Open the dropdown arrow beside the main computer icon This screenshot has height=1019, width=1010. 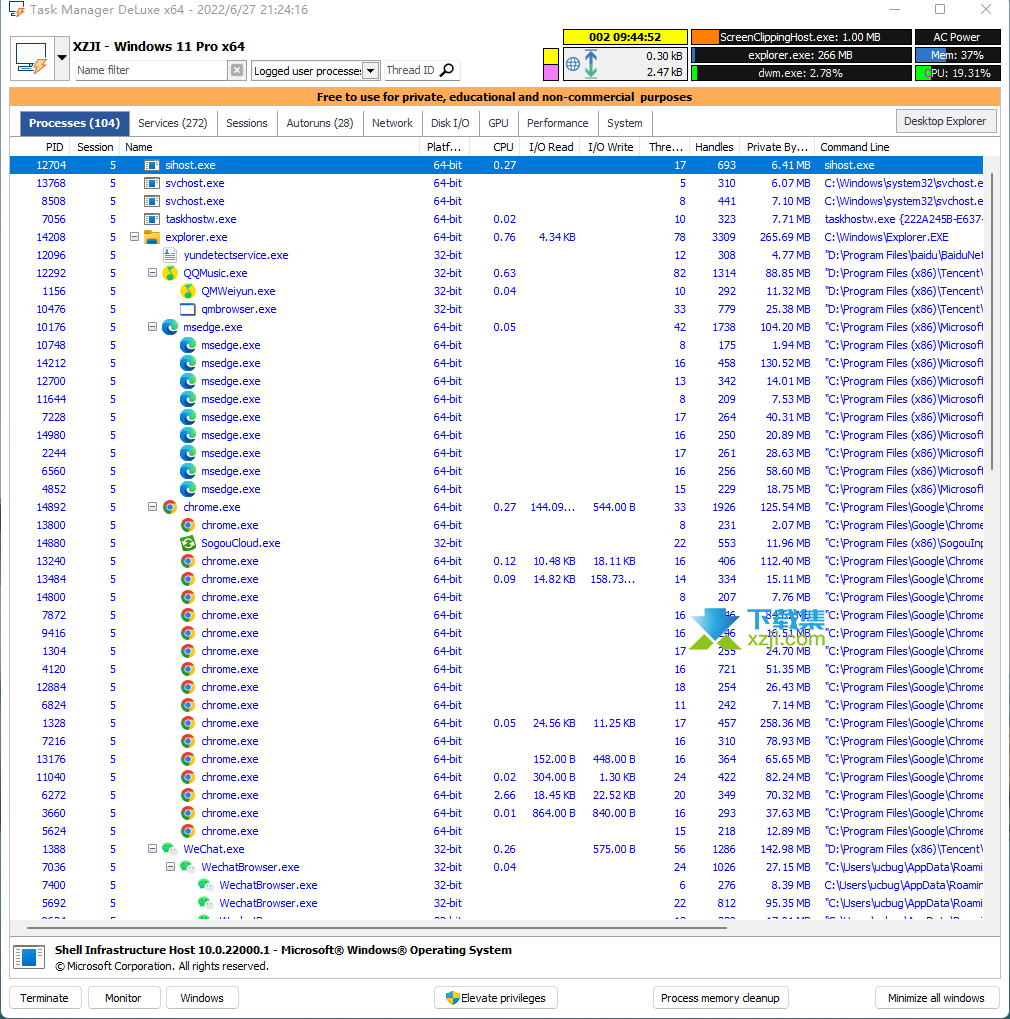[62, 58]
